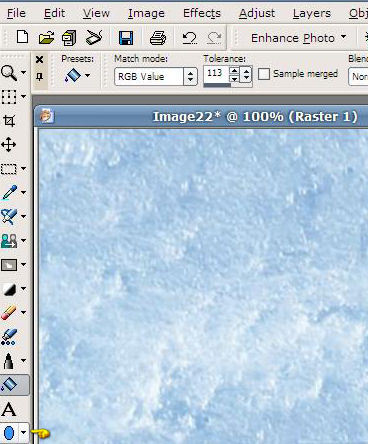Screen dimensions: 368x444
Task: Open the Enhance Photo dropdown
Action: click(x=298, y=38)
